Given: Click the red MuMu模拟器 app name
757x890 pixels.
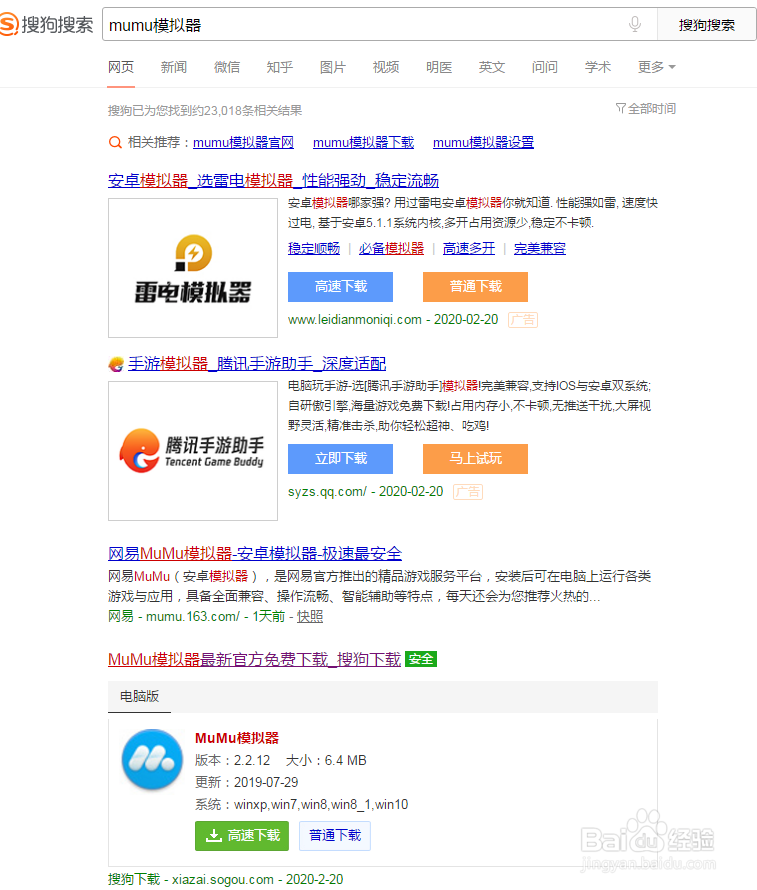Looking at the screenshot, I should [x=237, y=738].
